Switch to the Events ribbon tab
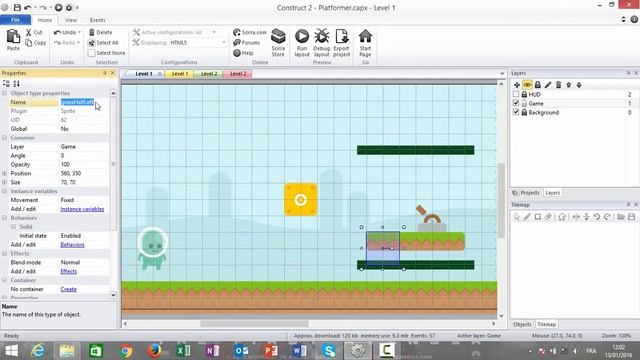 pos(98,20)
